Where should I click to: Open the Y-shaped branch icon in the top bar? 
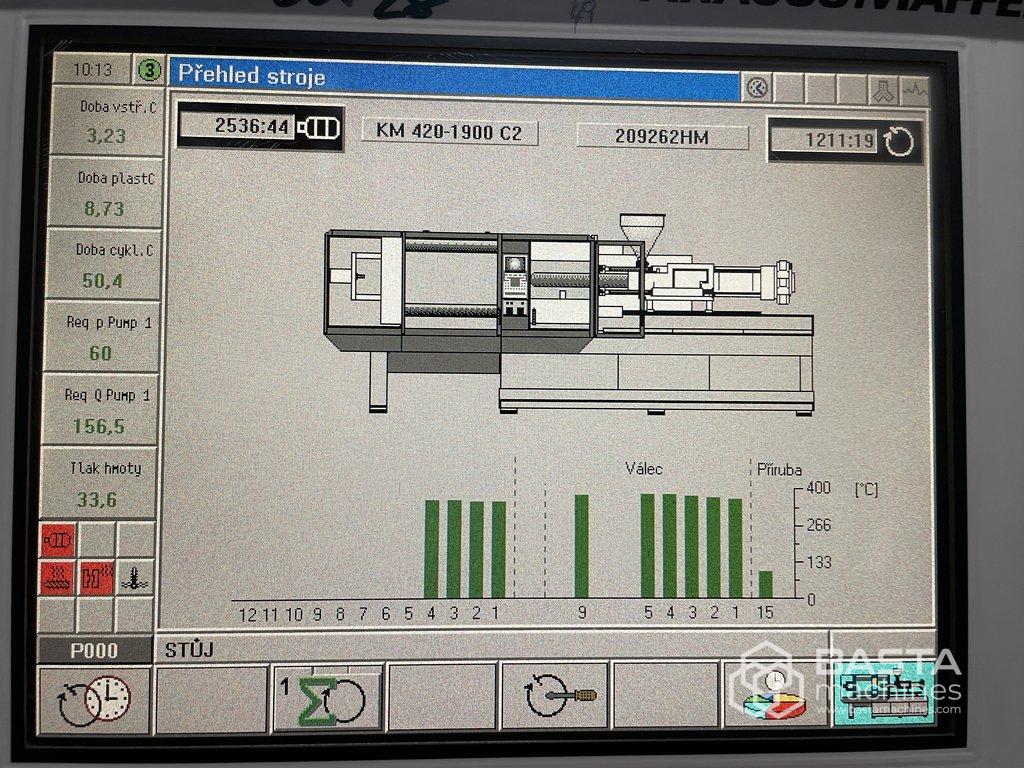pyautogui.click(x=884, y=89)
